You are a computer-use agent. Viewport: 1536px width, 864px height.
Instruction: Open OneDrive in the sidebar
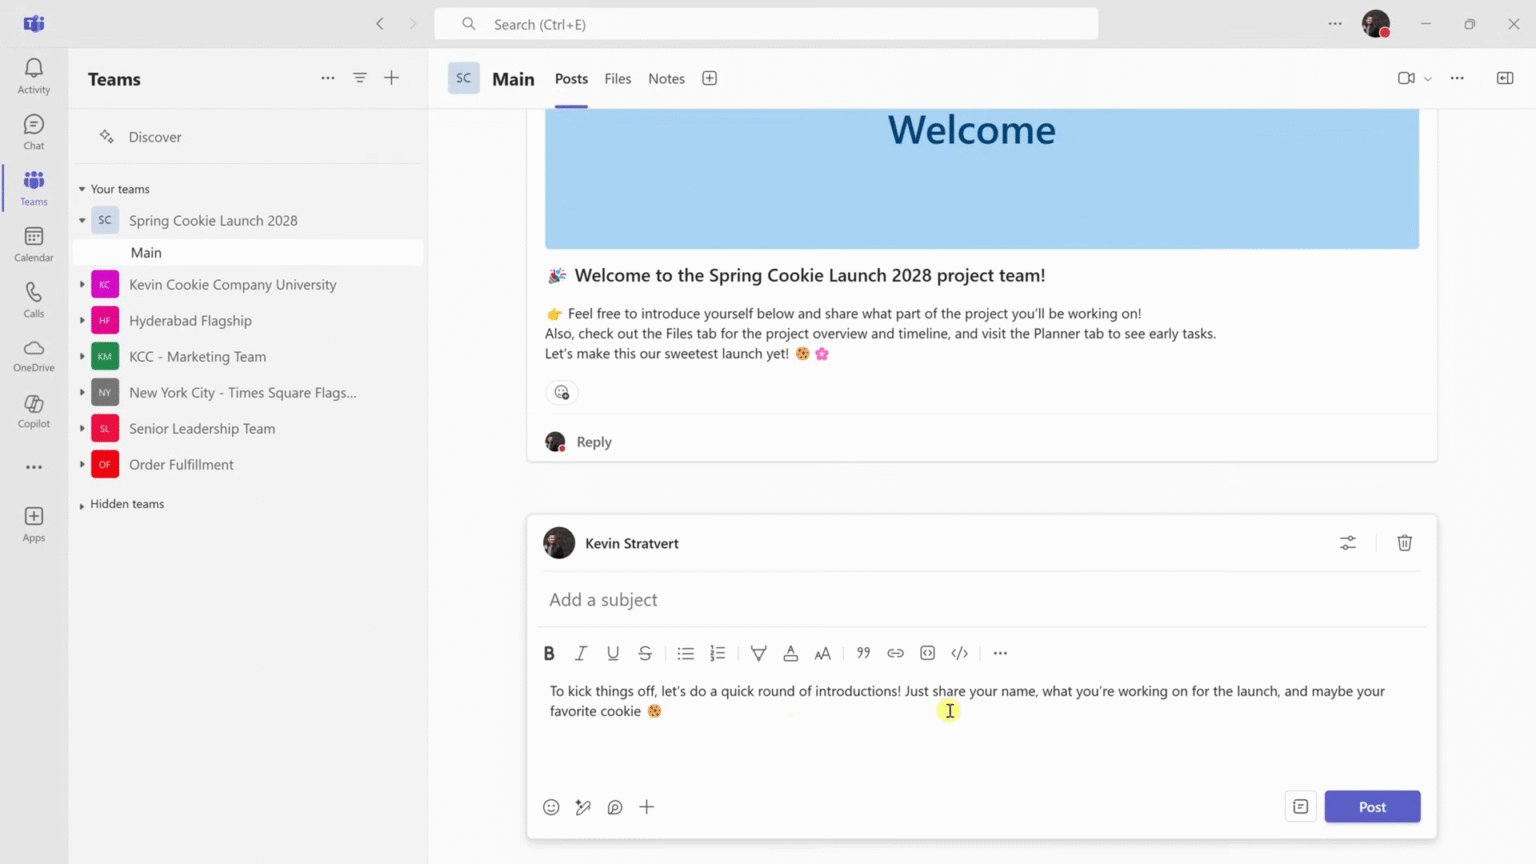pos(34,355)
